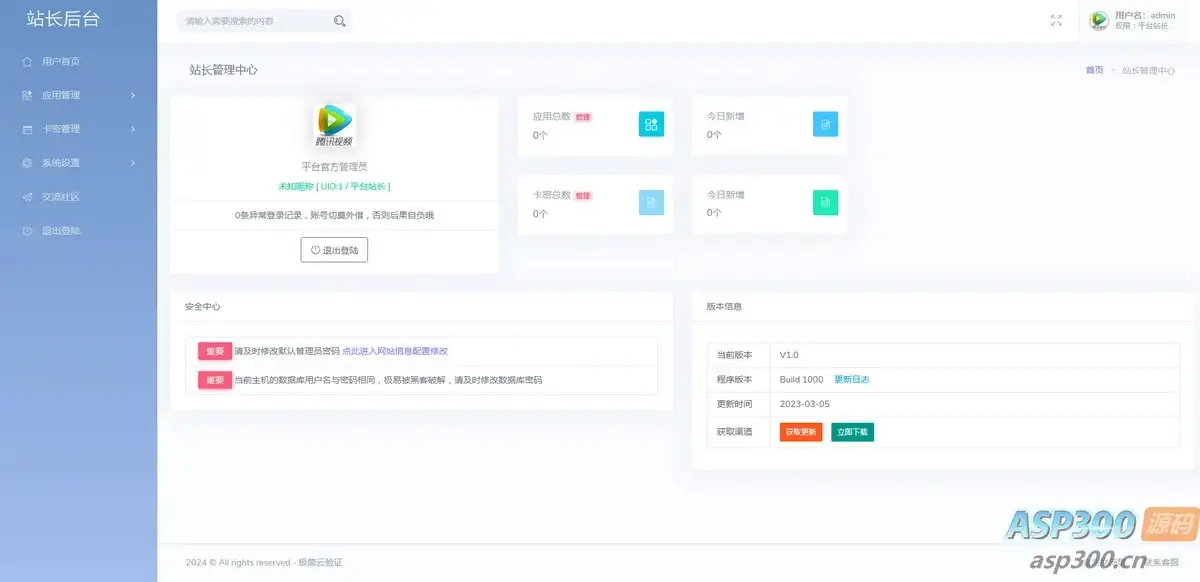Click the 退出登陆 button in profile card
This screenshot has width=1200, height=582.
[x=334, y=250]
